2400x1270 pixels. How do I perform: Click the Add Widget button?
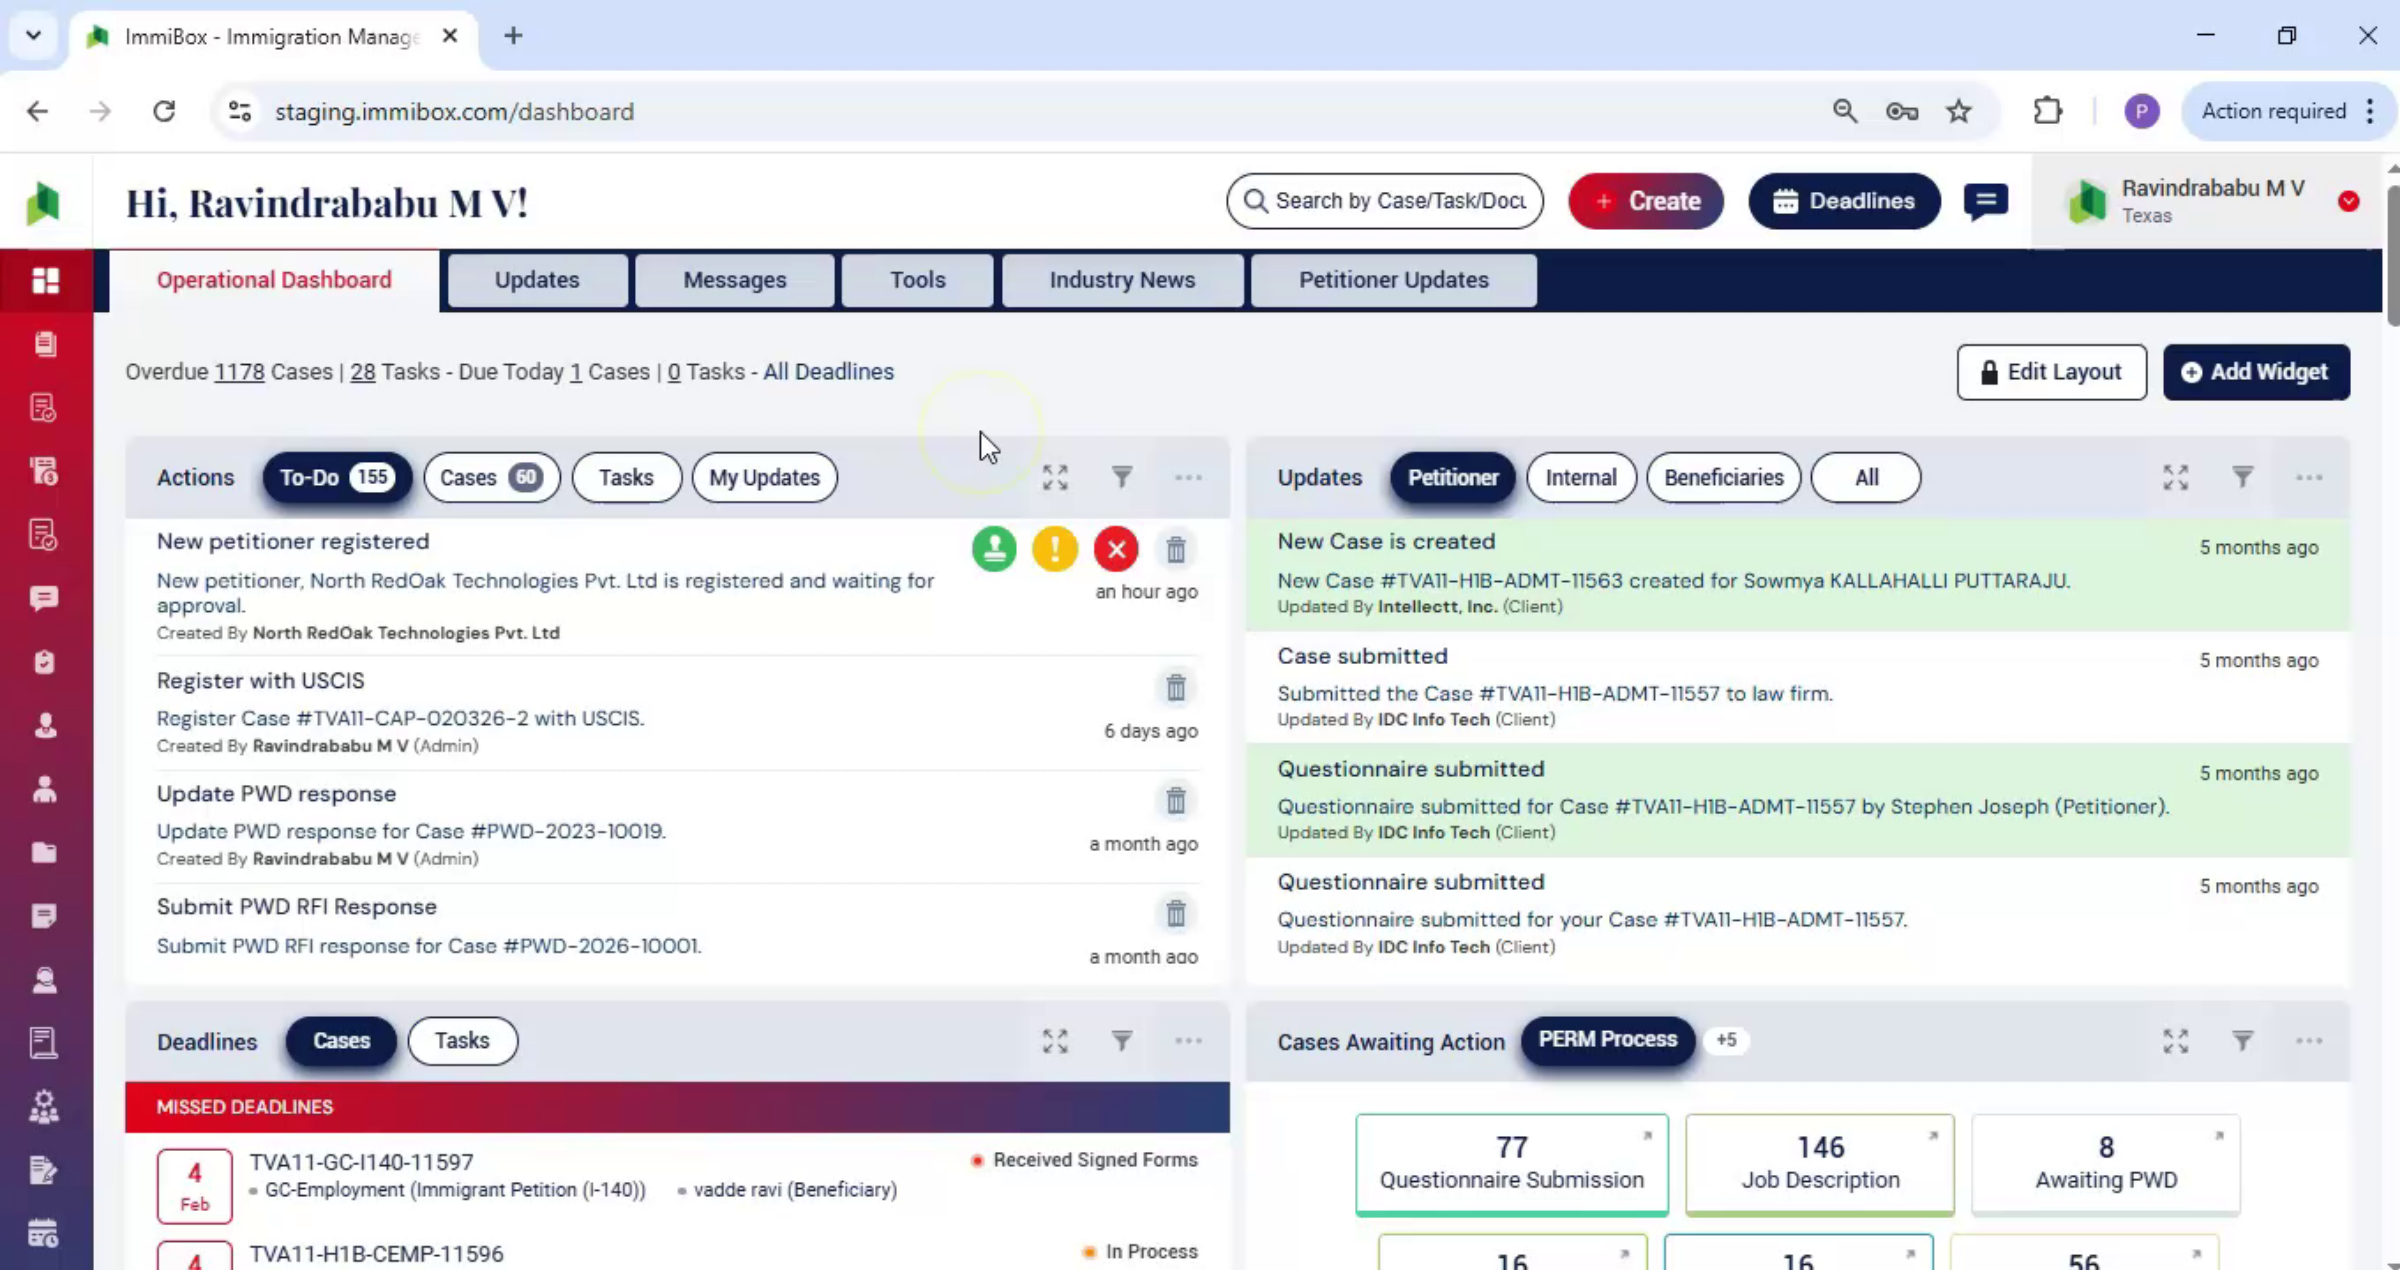point(2256,372)
